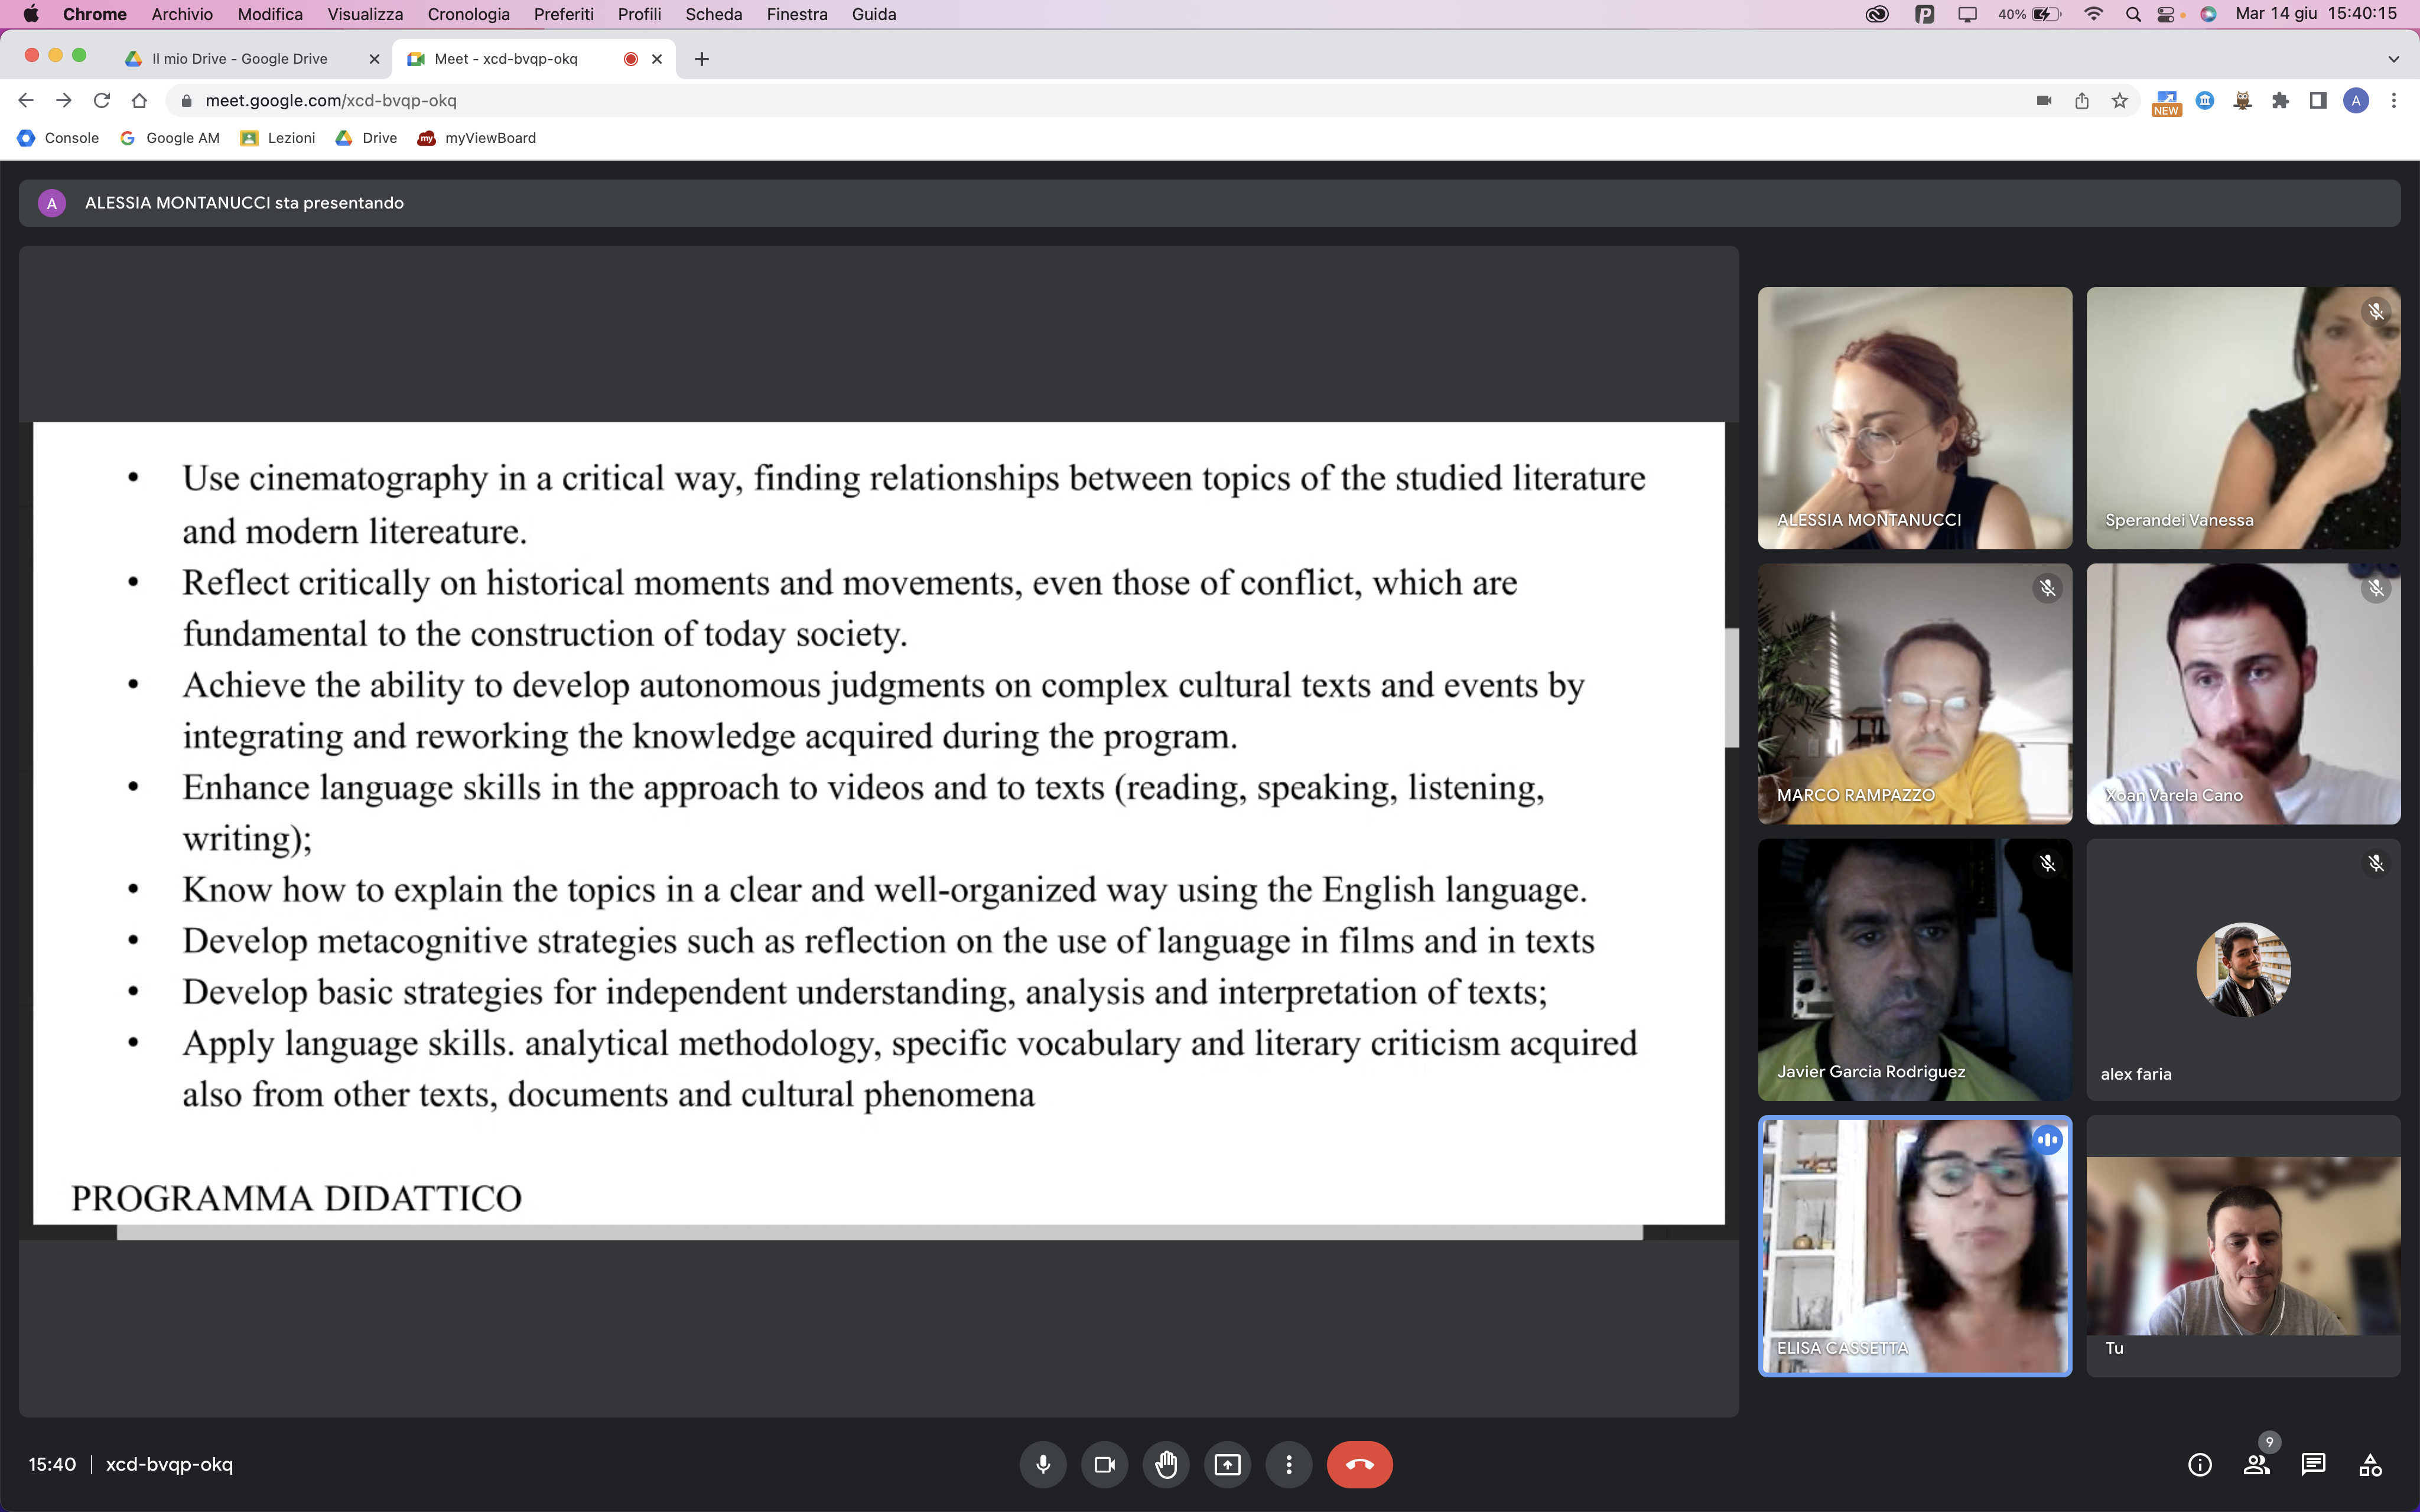Image resolution: width=2420 pixels, height=1512 pixels.
Task: Reload the Meet page
Action: coord(101,100)
